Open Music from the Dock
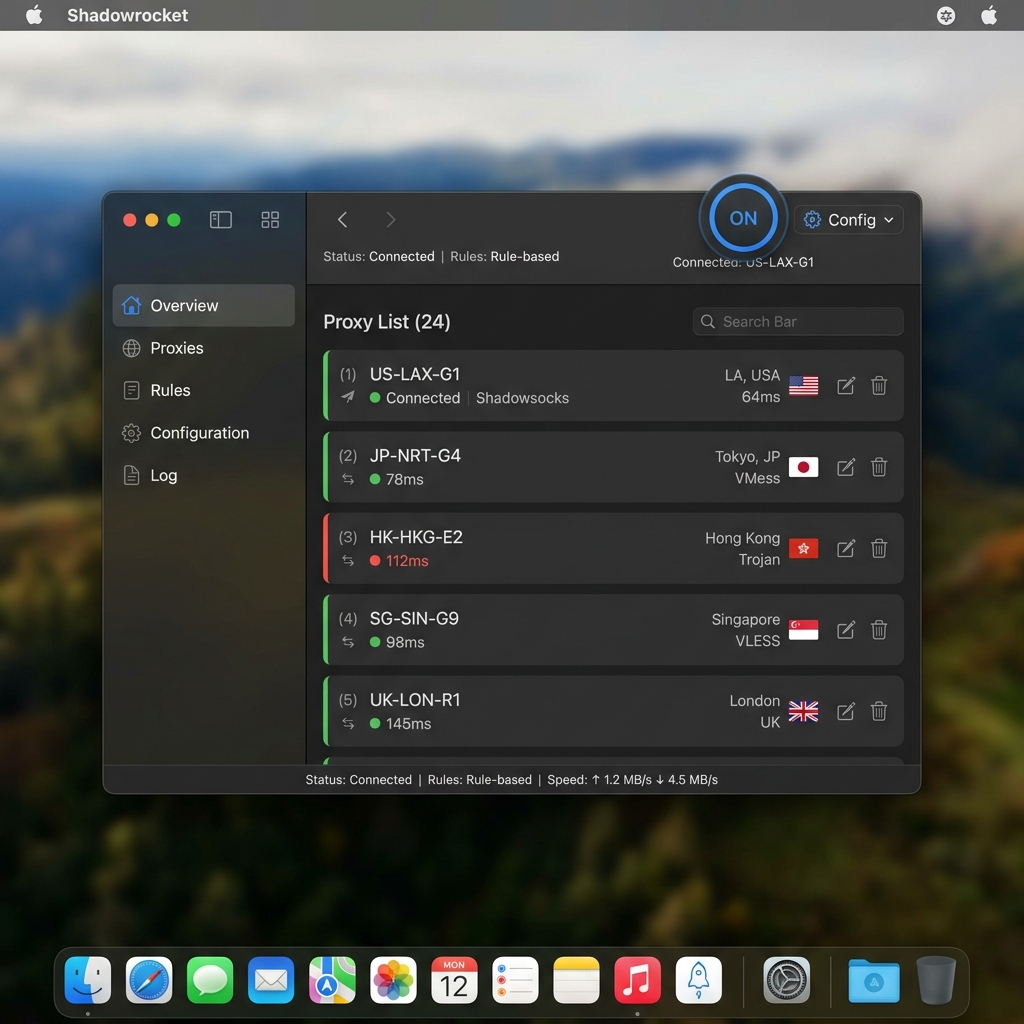1024x1024 pixels. click(637, 980)
